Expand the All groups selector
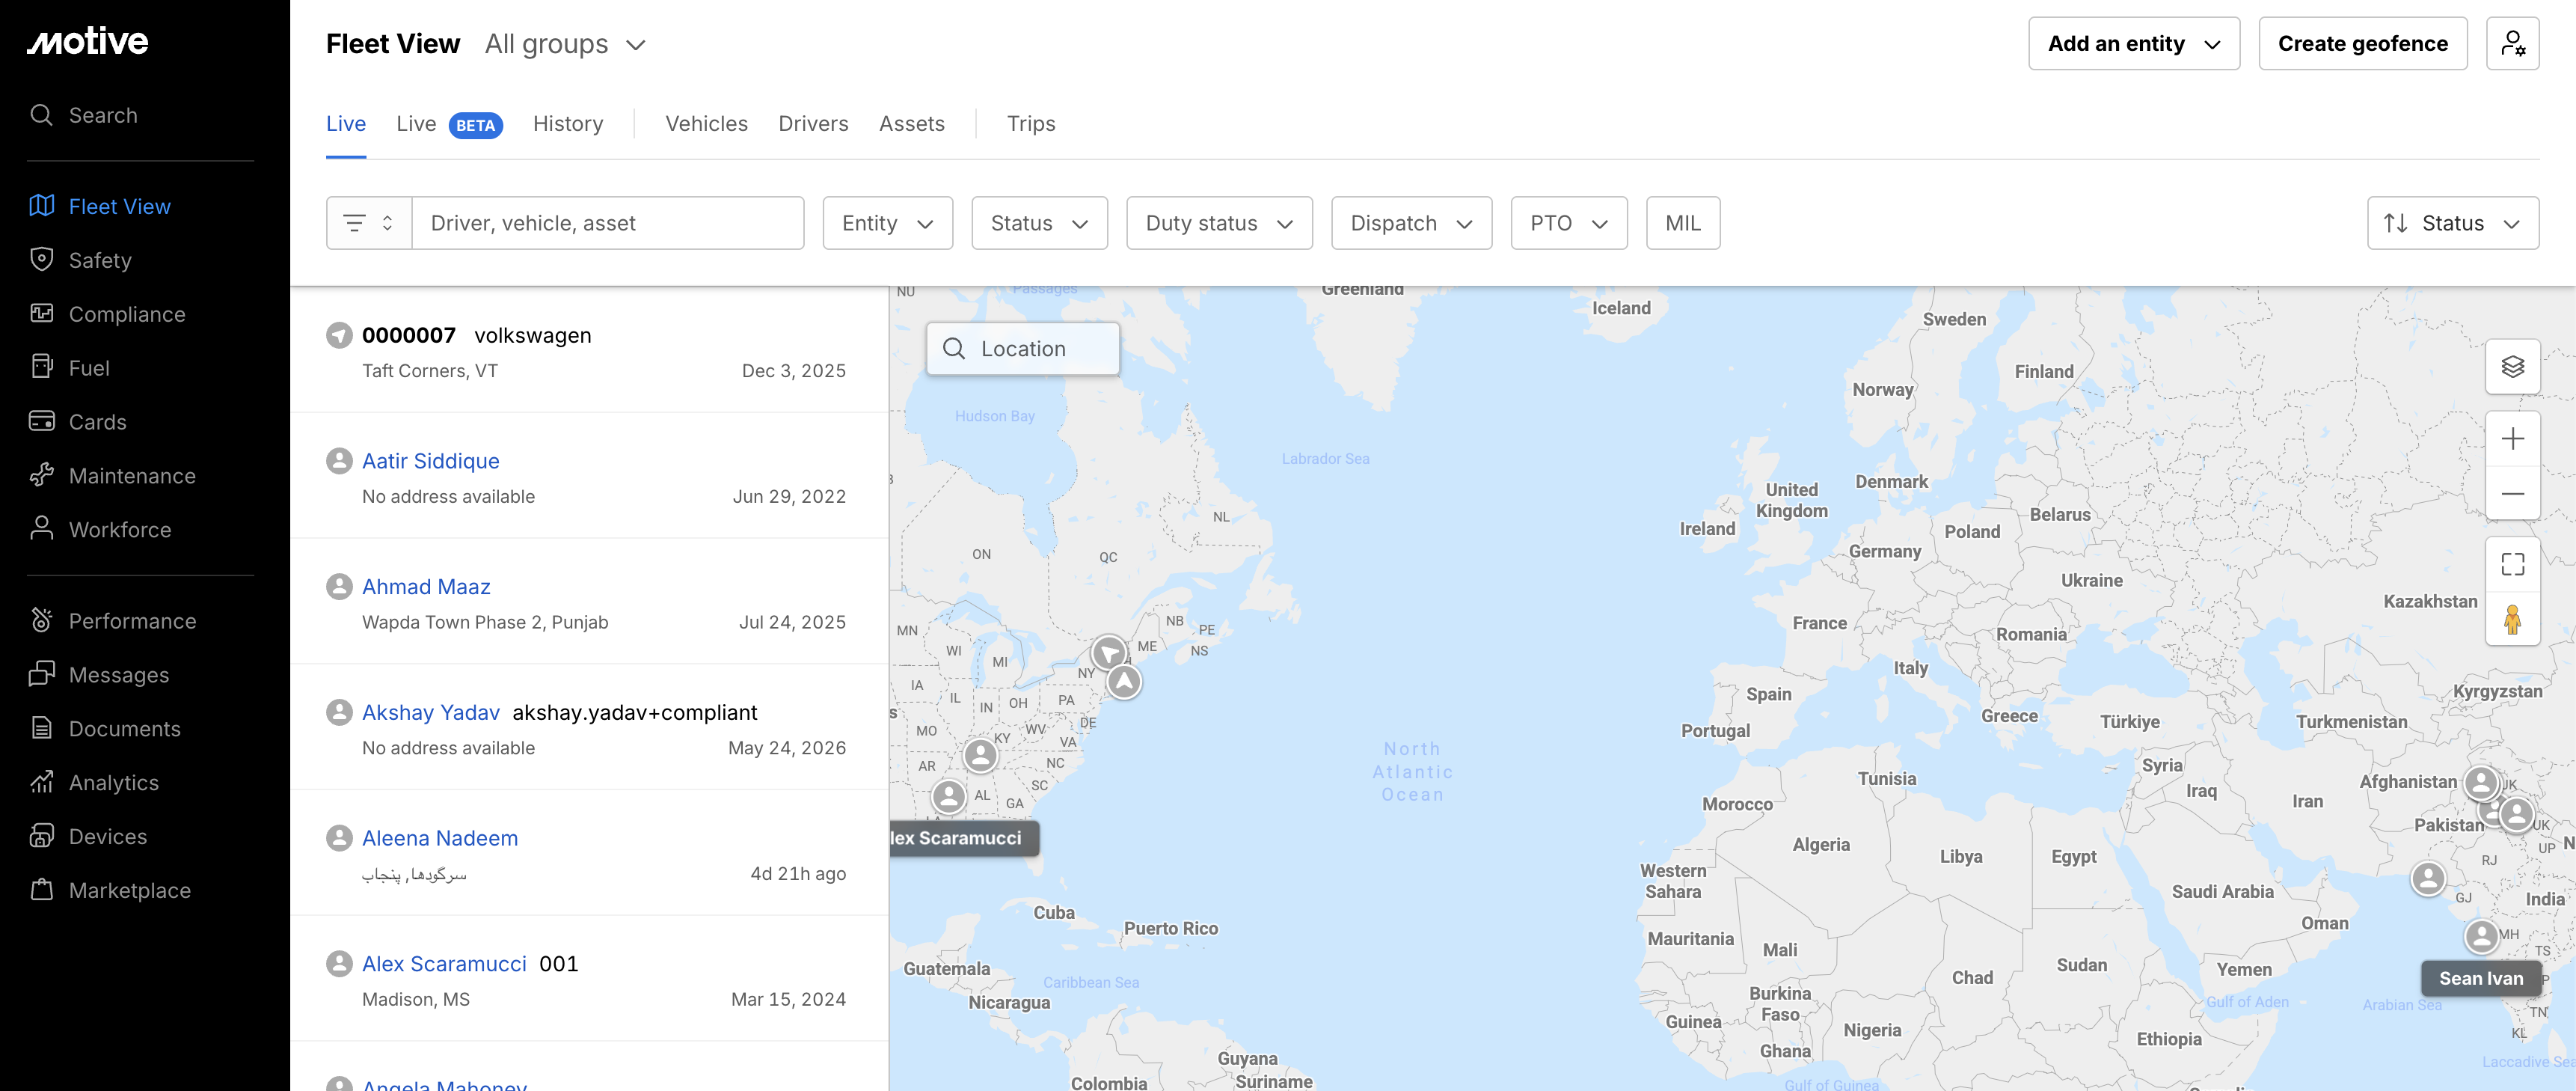Screen dimensions: 2576x1091 point(565,44)
